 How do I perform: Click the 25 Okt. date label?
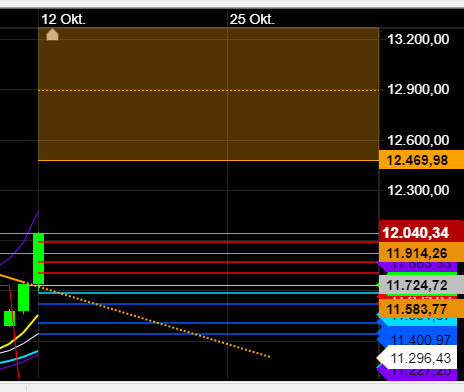(x=252, y=19)
